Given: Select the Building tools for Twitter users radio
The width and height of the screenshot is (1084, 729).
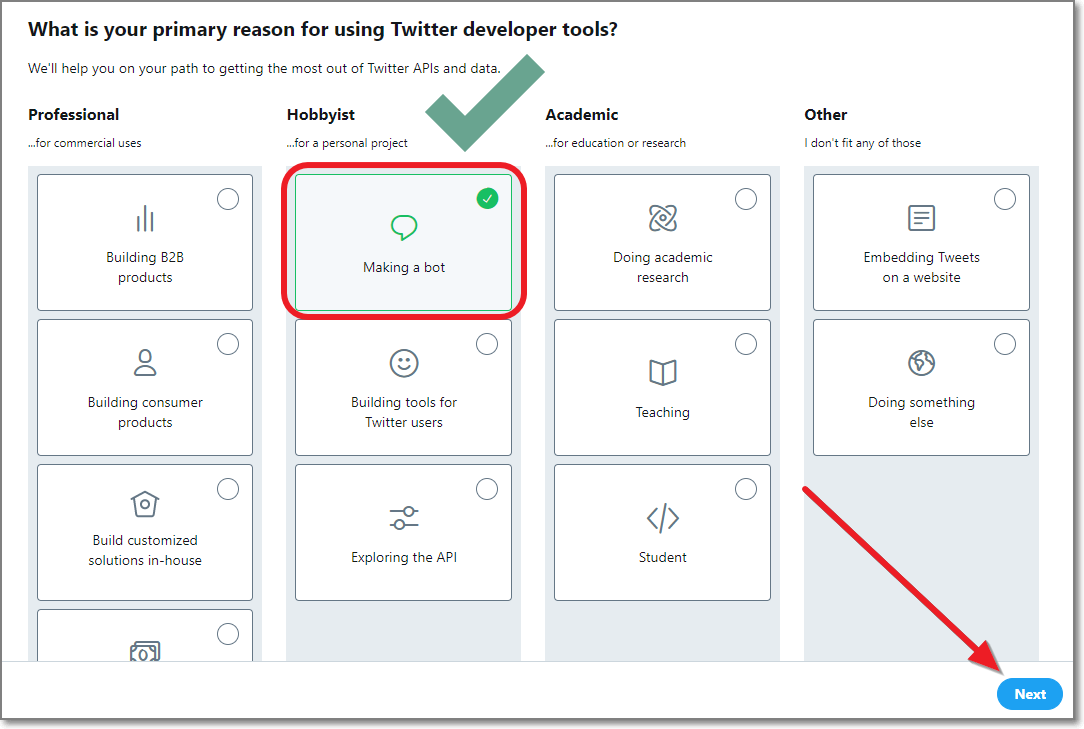Looking at the screenshot, I should tap(487, 344).
